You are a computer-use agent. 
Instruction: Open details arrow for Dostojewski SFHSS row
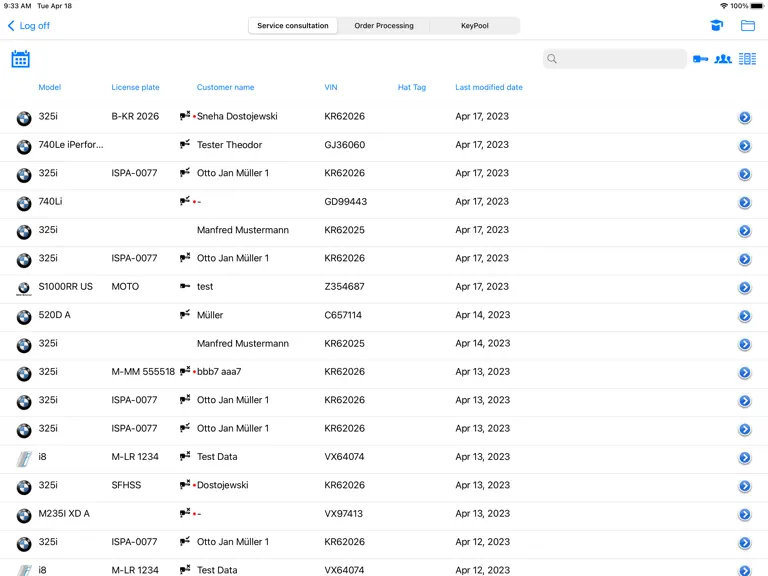(x=744, y=486)
